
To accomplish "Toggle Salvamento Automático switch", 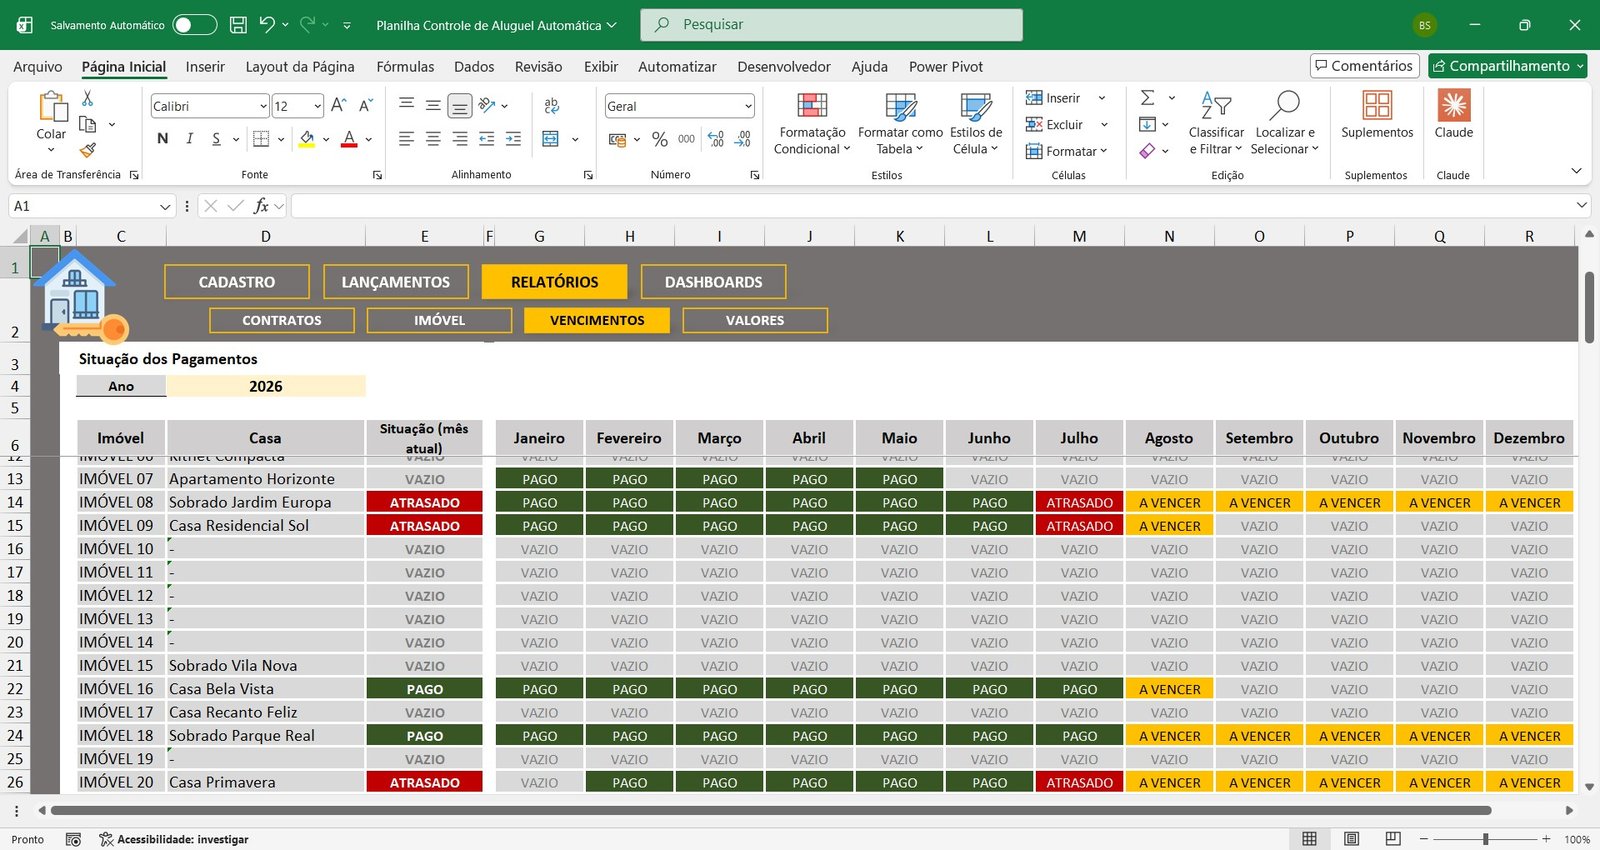I will point(194,25).
